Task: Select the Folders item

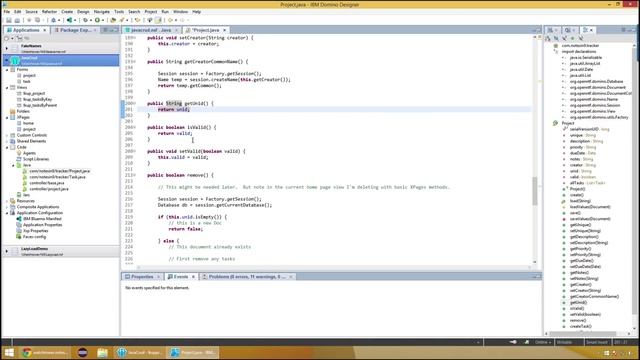Action: point(23,111)
